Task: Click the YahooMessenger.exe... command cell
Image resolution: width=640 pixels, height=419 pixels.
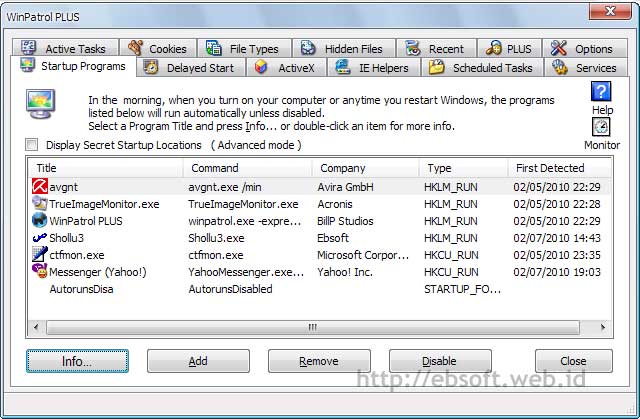Action: pos(246,272)
